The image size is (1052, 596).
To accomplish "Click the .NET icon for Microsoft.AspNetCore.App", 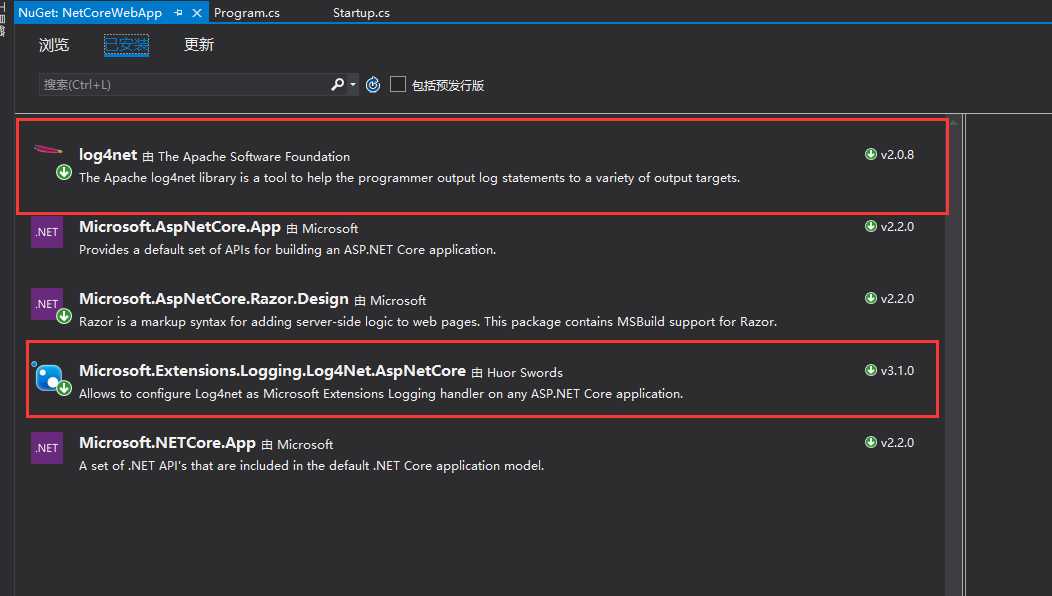I will coord(47,232).
